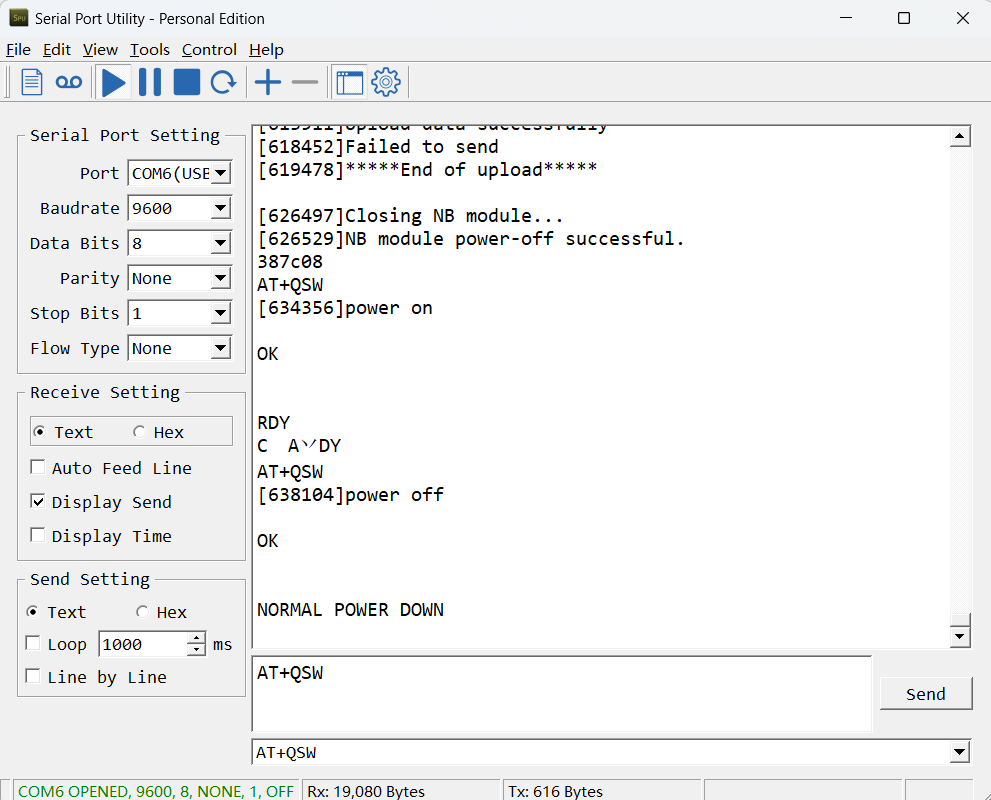
Task: Enable the Loop checkbox
Action: [x=33, y=643]
